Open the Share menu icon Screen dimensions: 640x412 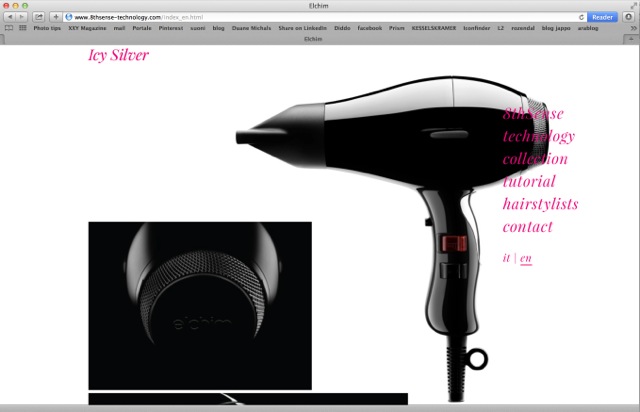pyautogui.click(x=38, y=17)
